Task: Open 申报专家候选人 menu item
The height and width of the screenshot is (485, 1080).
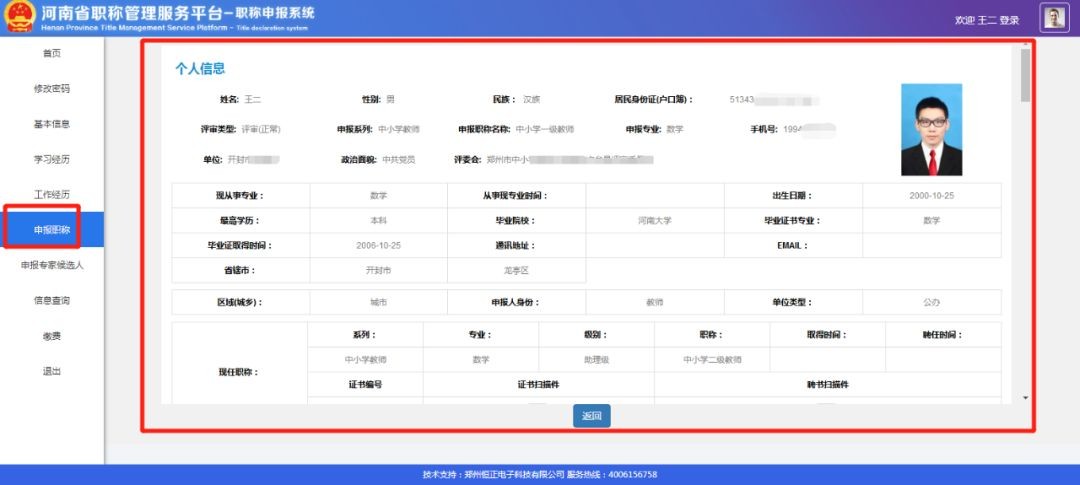Action: tap(52, 265)
